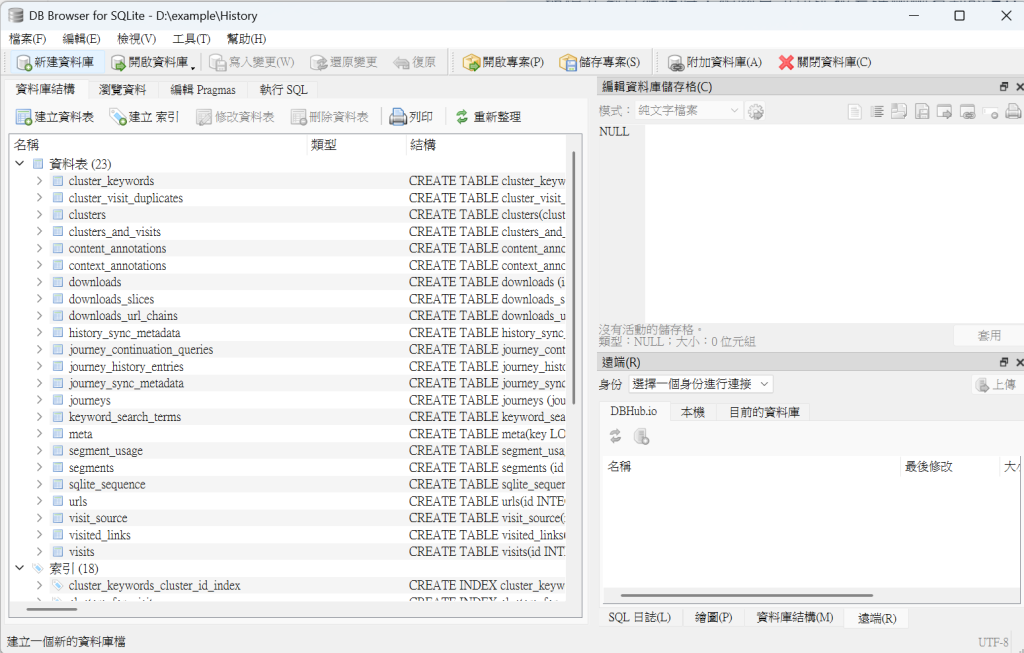Image resolution: width=1024 pixels, height=653 pixels.
Task: Expand the downloads table row
Action: [x=39, y=281]
